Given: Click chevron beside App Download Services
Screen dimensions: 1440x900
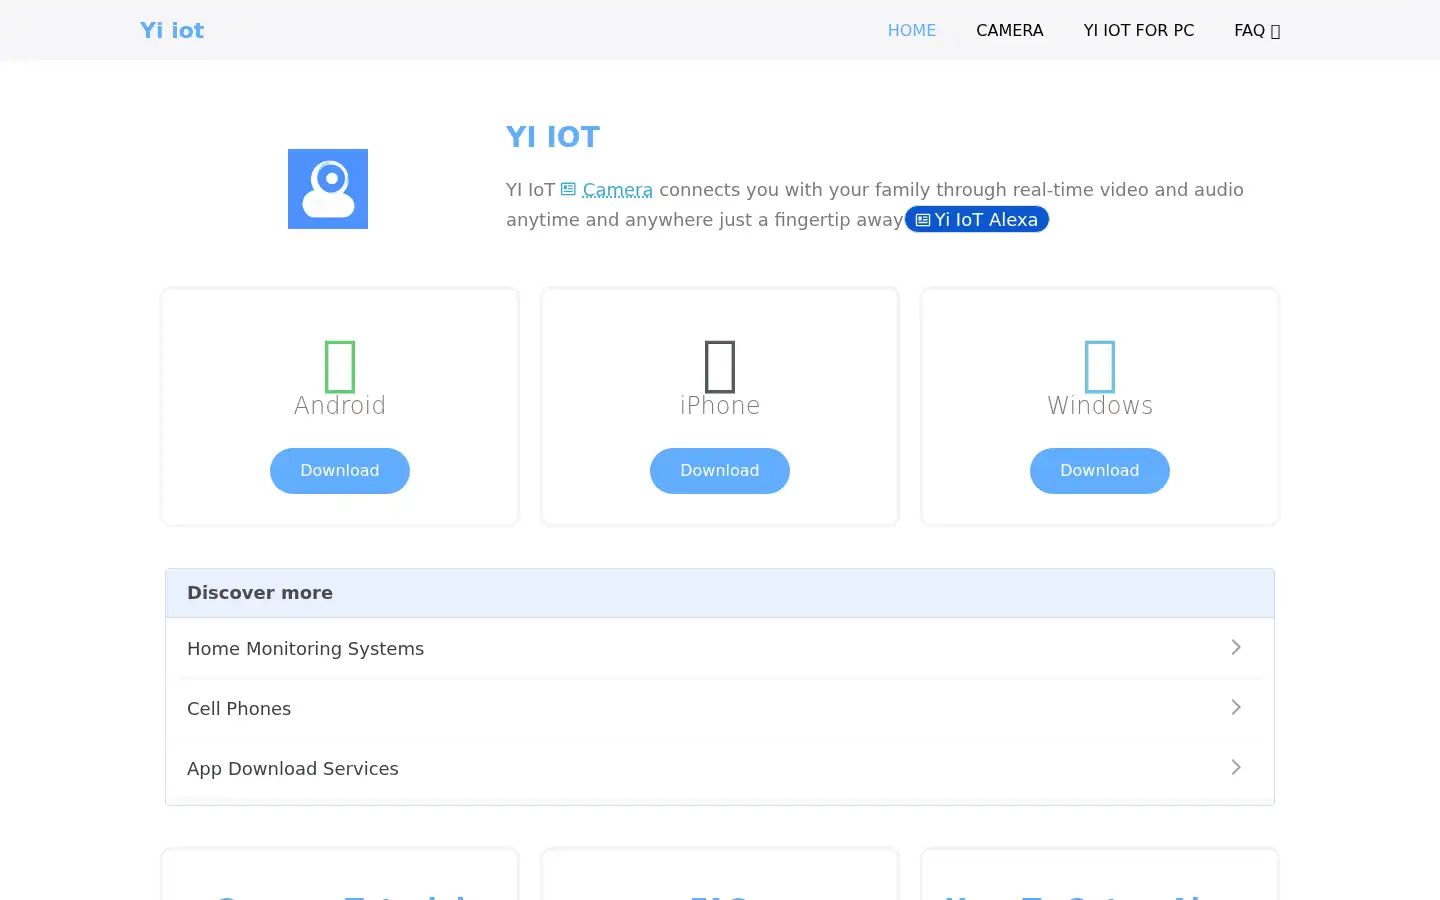Looking at the screenshot, I should pyautogui.click(x=1236, y=767).
